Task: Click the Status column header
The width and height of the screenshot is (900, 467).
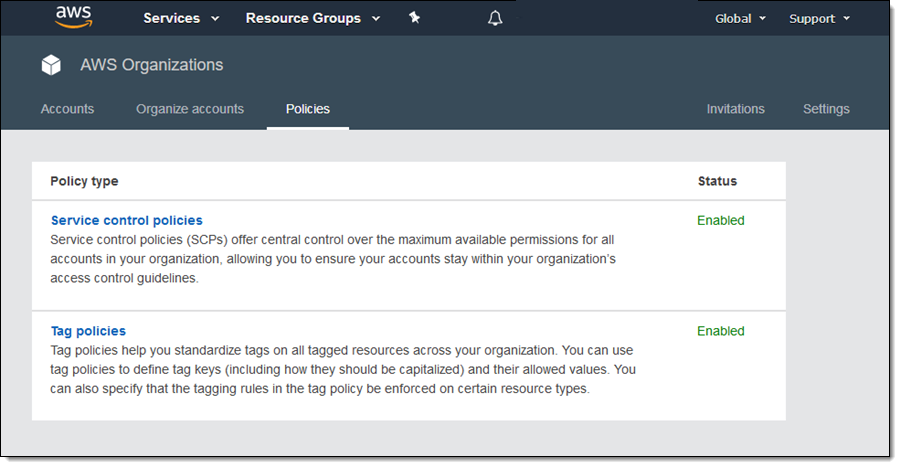Action: (717, 181)
